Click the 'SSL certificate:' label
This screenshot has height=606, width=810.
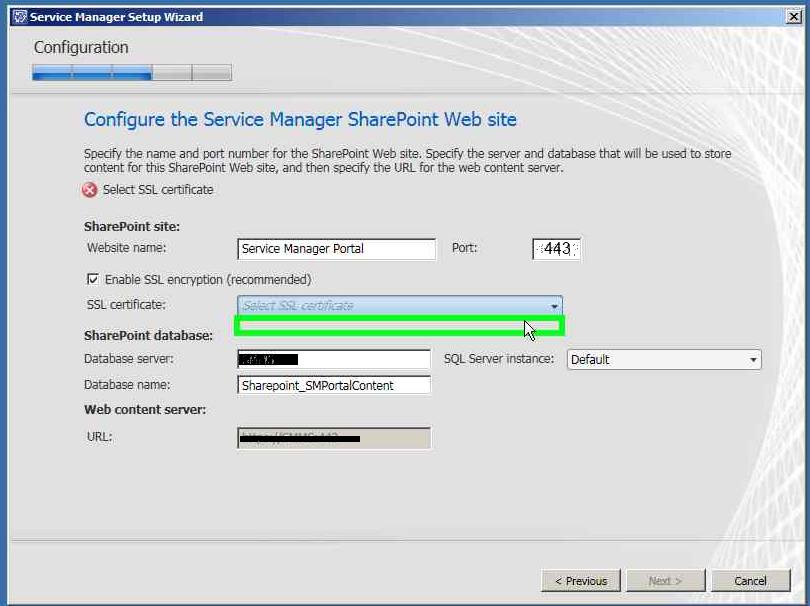coord(126,305)
